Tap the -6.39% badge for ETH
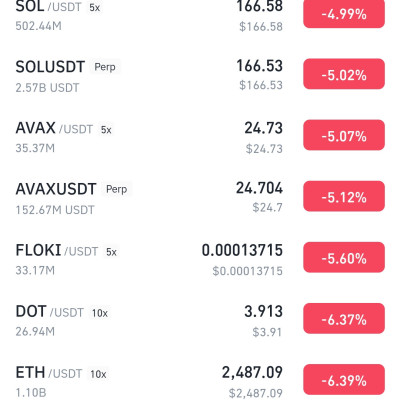The width and height of the screenshot is (400, 400). 344,380
